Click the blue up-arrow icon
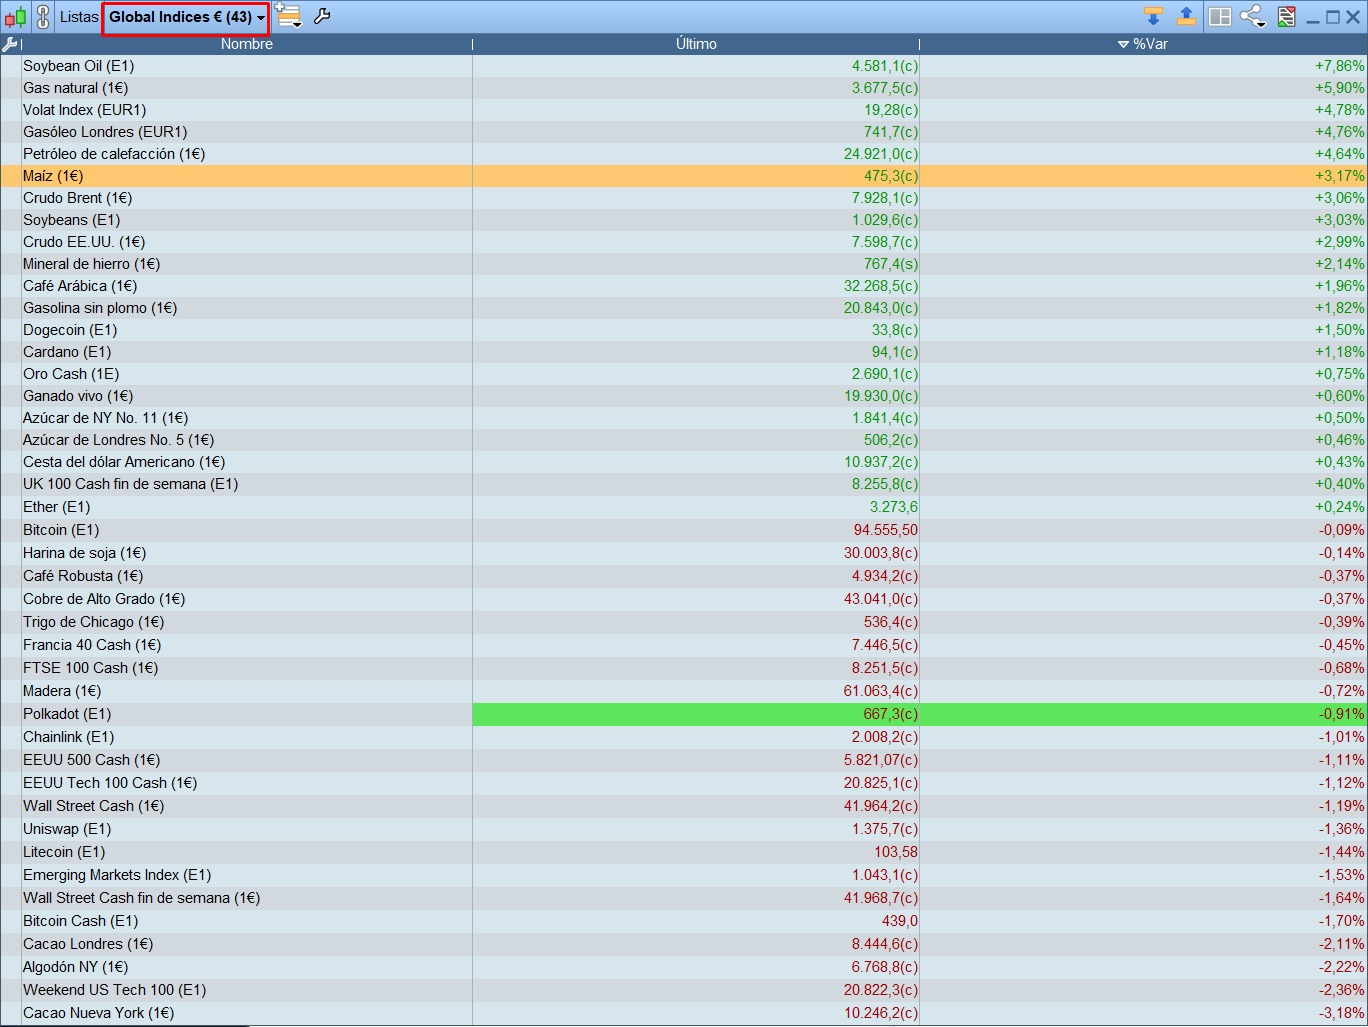Screen dimensions: 1368x1027 1186,16
